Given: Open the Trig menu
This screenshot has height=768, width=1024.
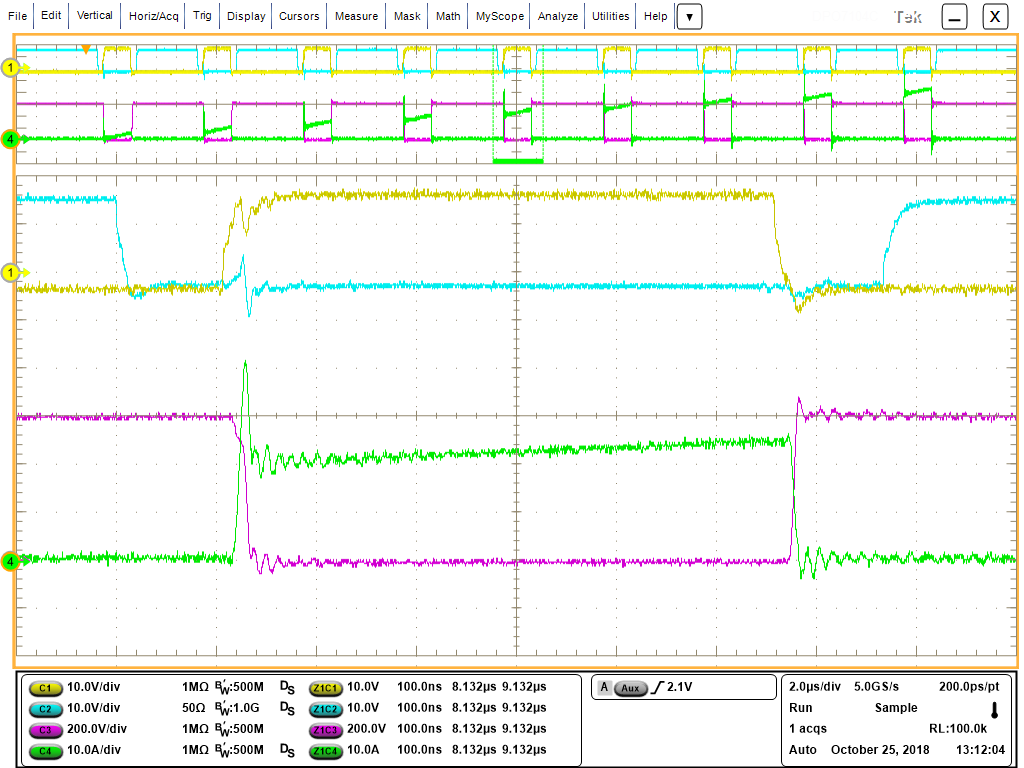Looking at the screenshot, I should click(x=201, y=16).
